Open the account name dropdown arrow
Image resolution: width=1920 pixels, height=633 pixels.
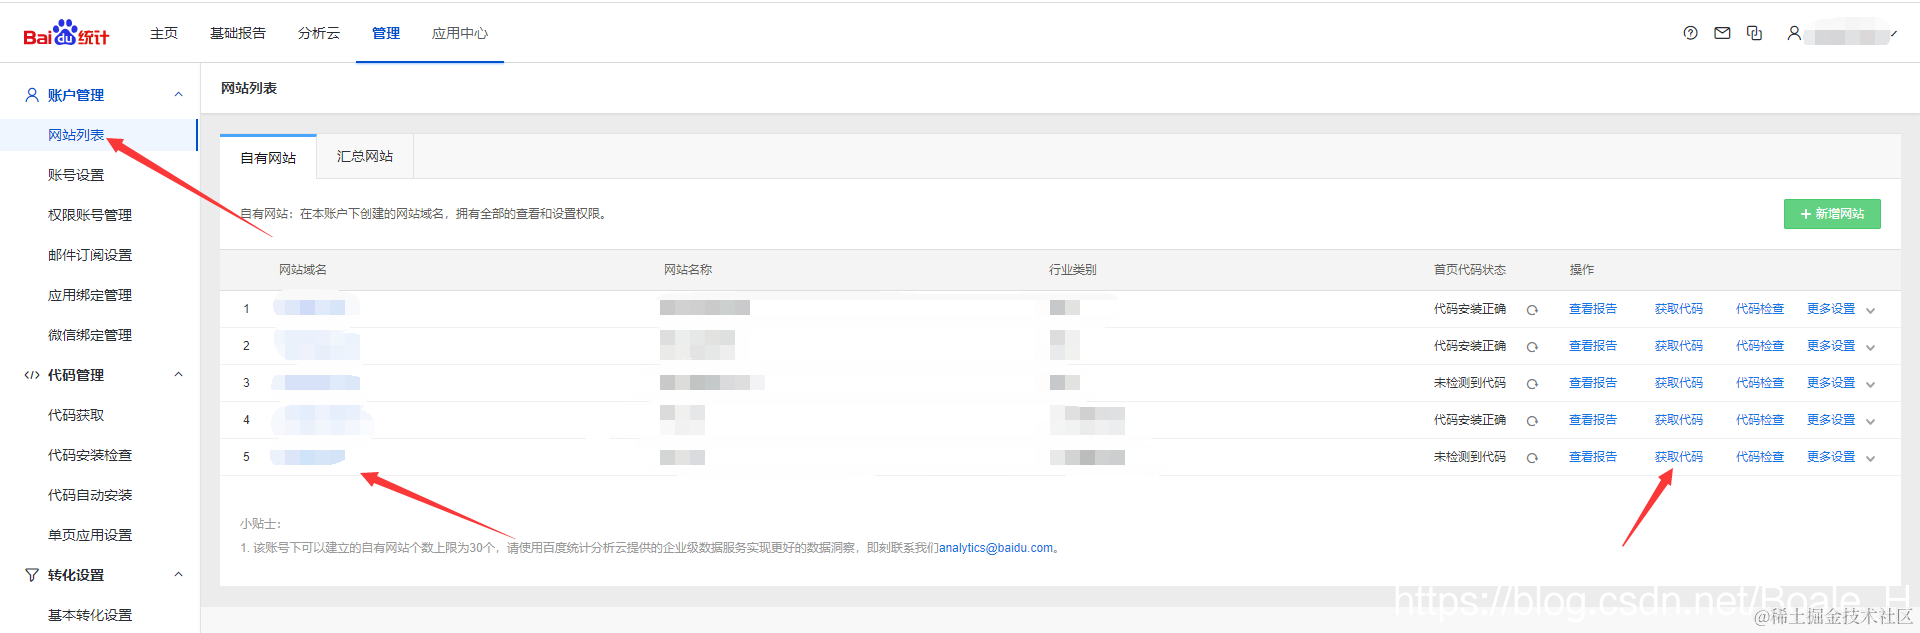tap(1893, 34)
